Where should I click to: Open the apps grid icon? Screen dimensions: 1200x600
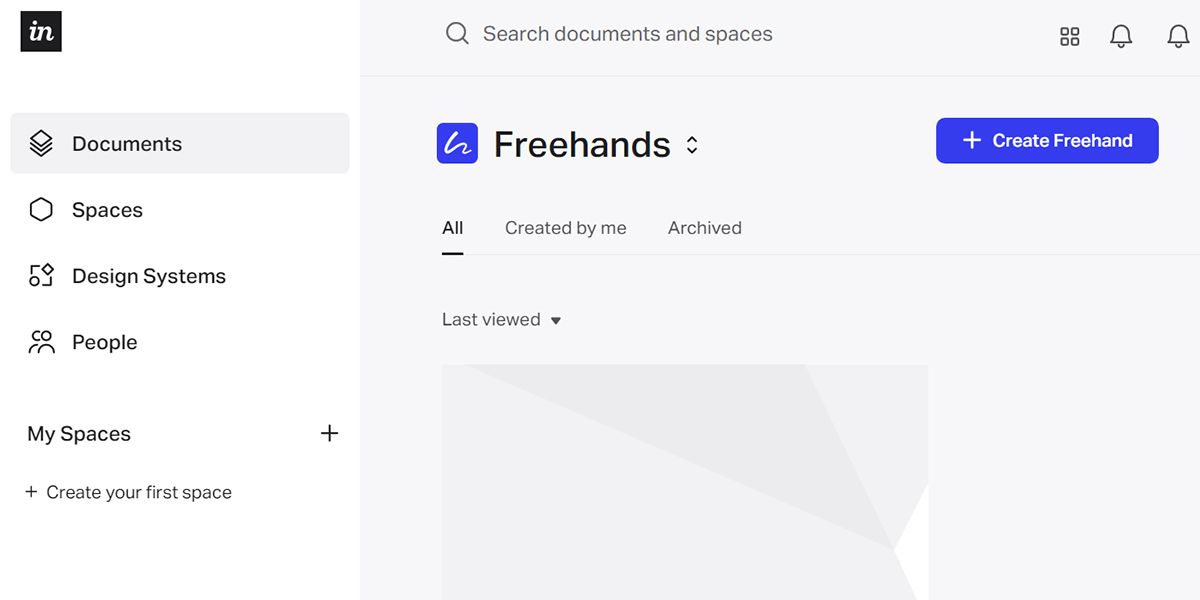click(1069, 36)
